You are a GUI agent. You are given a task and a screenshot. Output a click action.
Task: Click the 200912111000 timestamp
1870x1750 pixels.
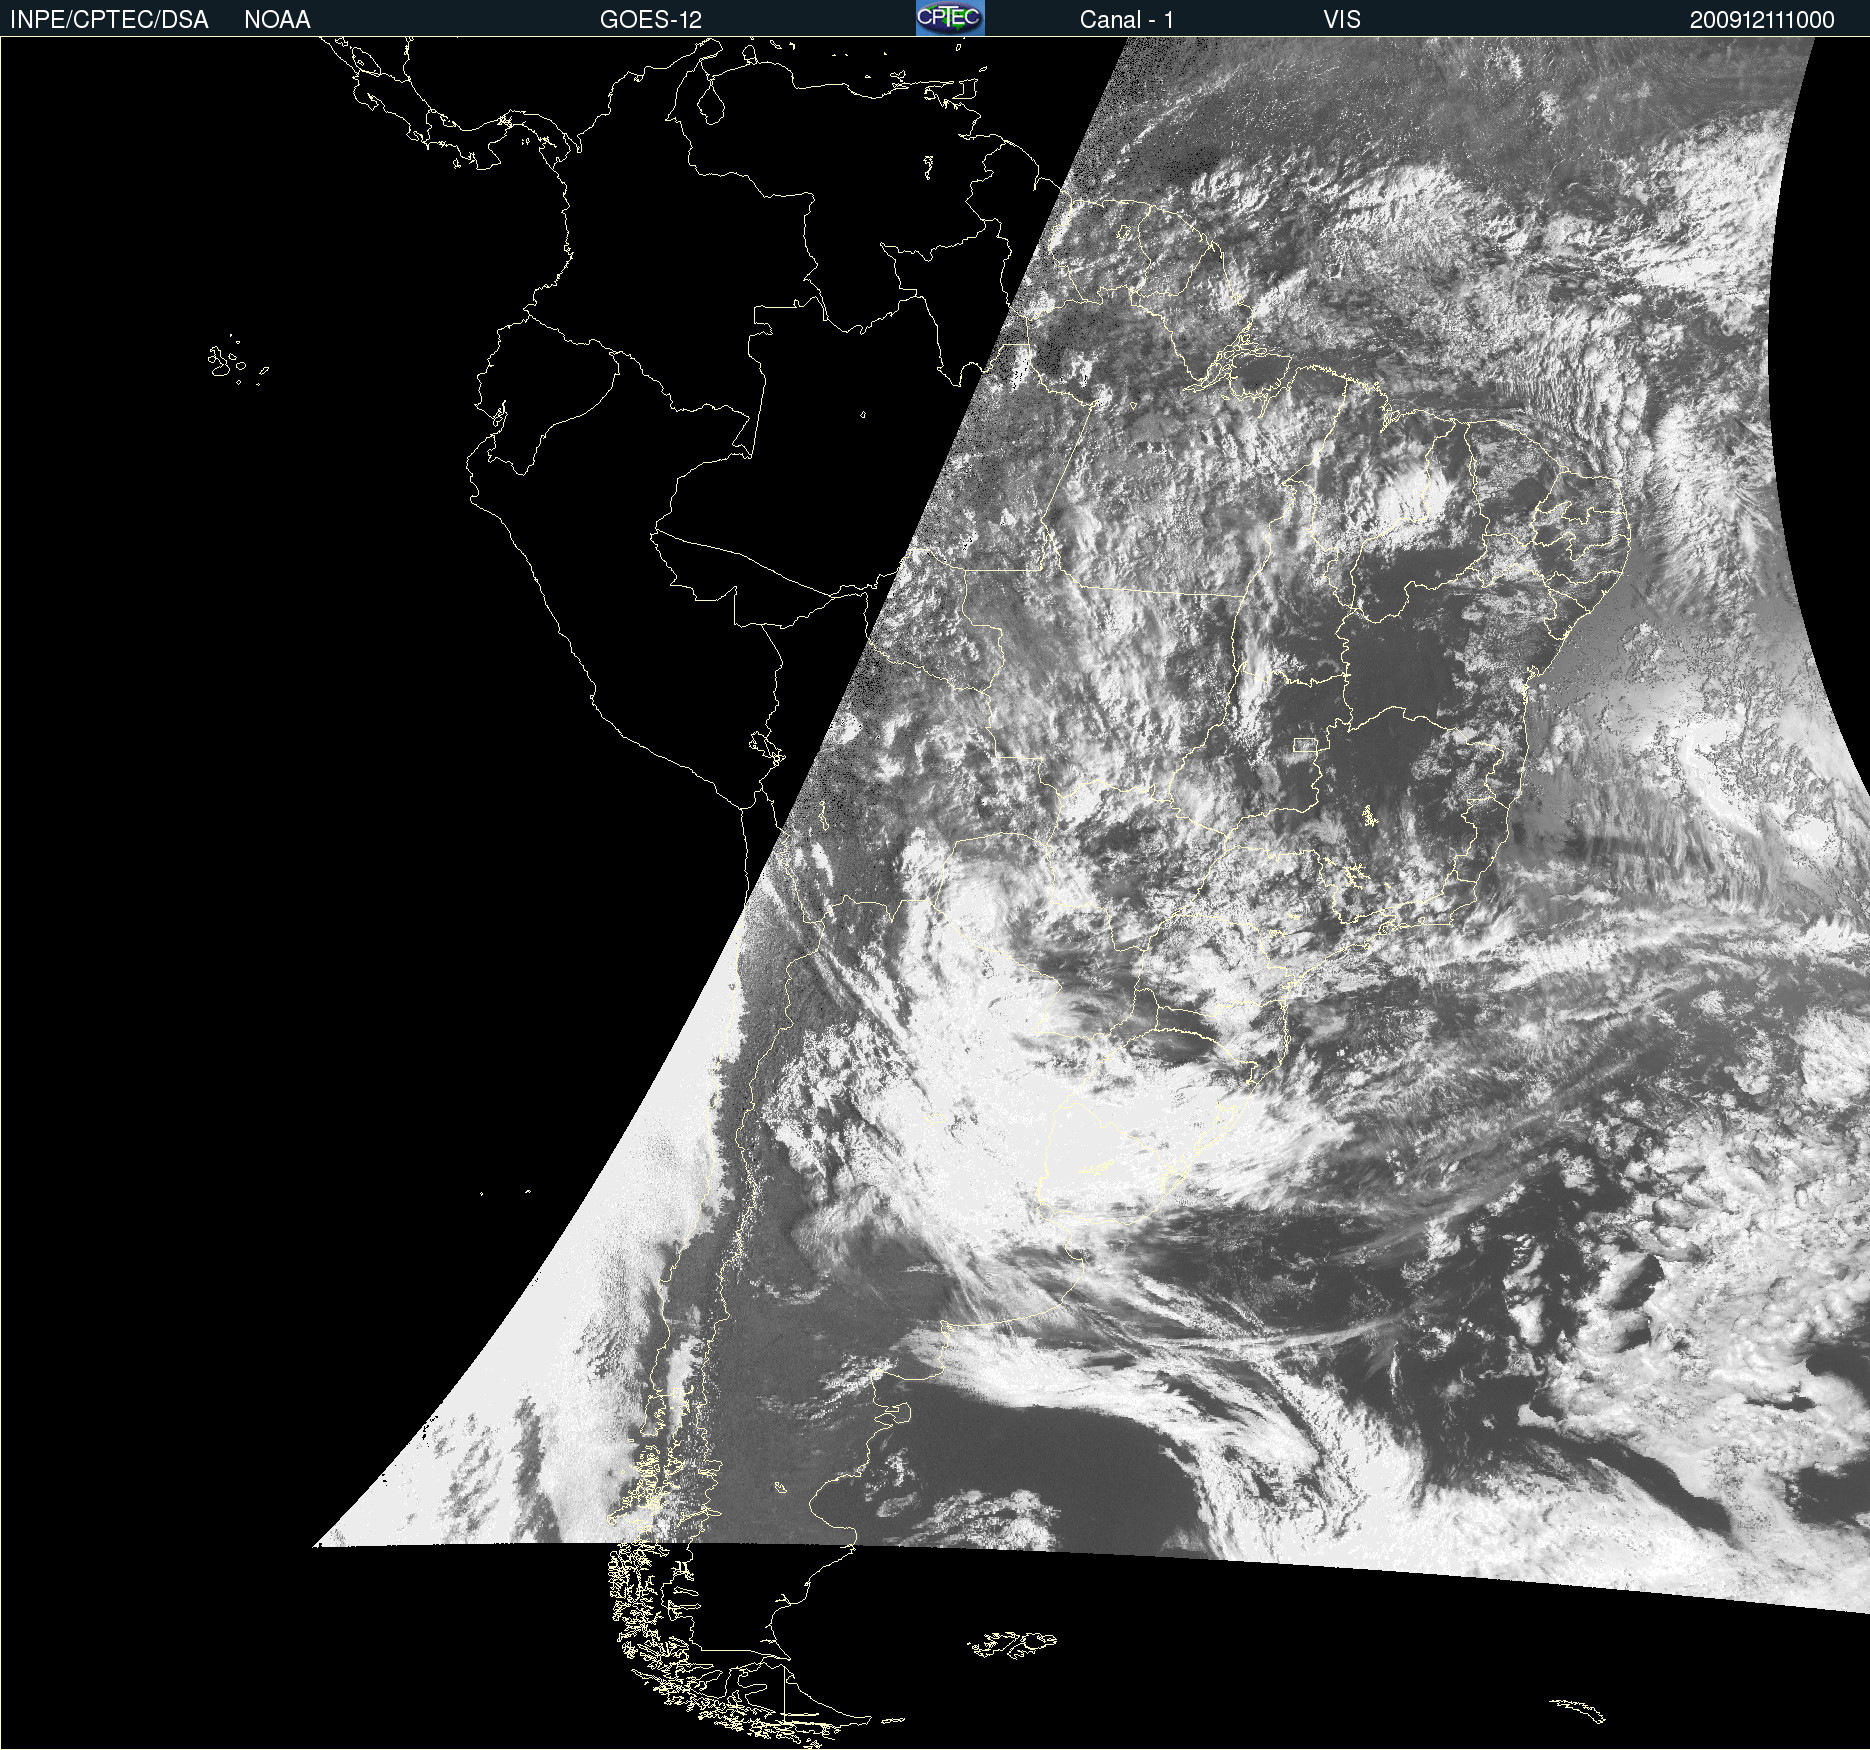pyautogui.click(x=1762, y=20)
